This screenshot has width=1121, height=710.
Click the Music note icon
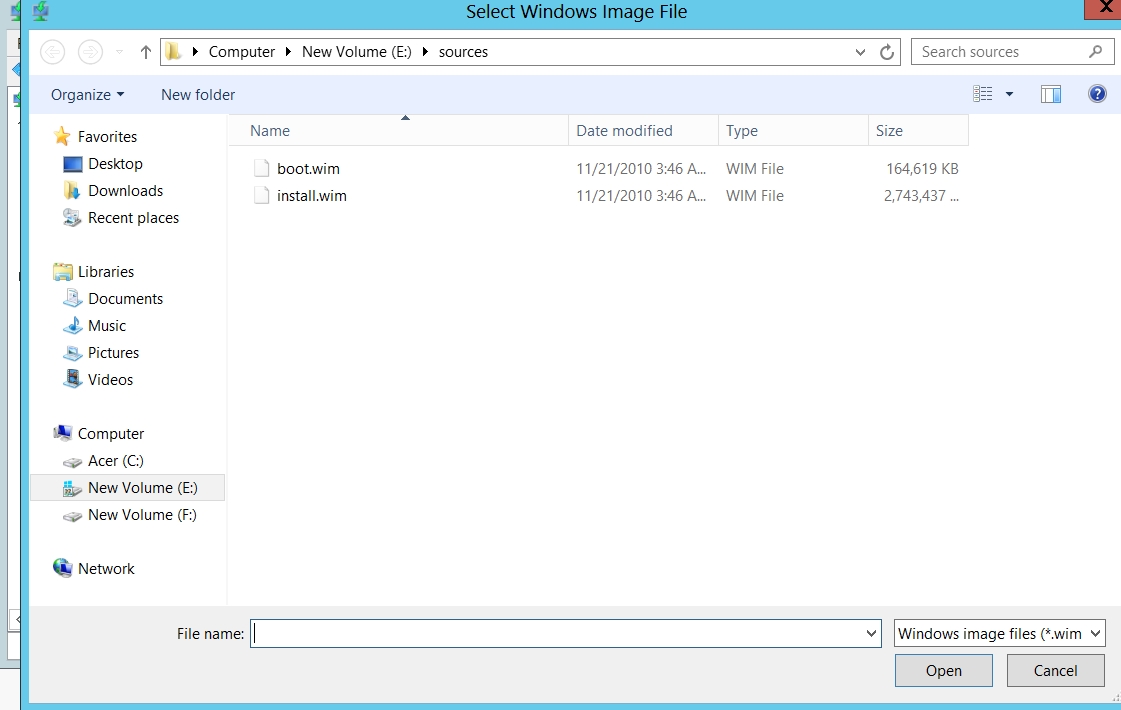tap(72, 325)
